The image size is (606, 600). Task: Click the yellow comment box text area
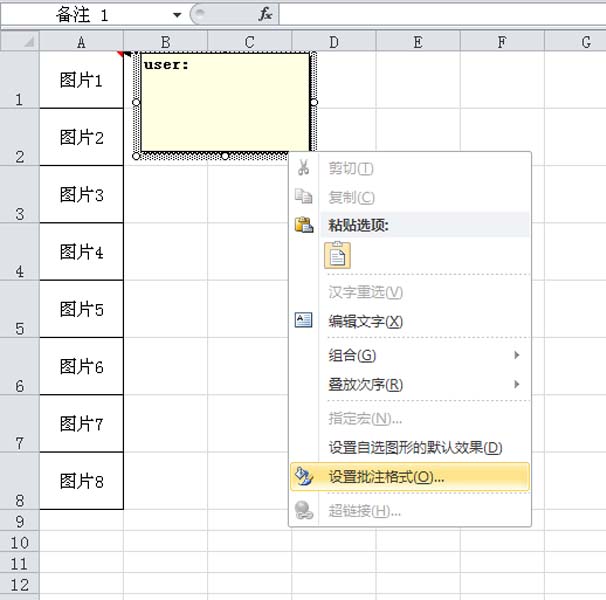[225, 105]
